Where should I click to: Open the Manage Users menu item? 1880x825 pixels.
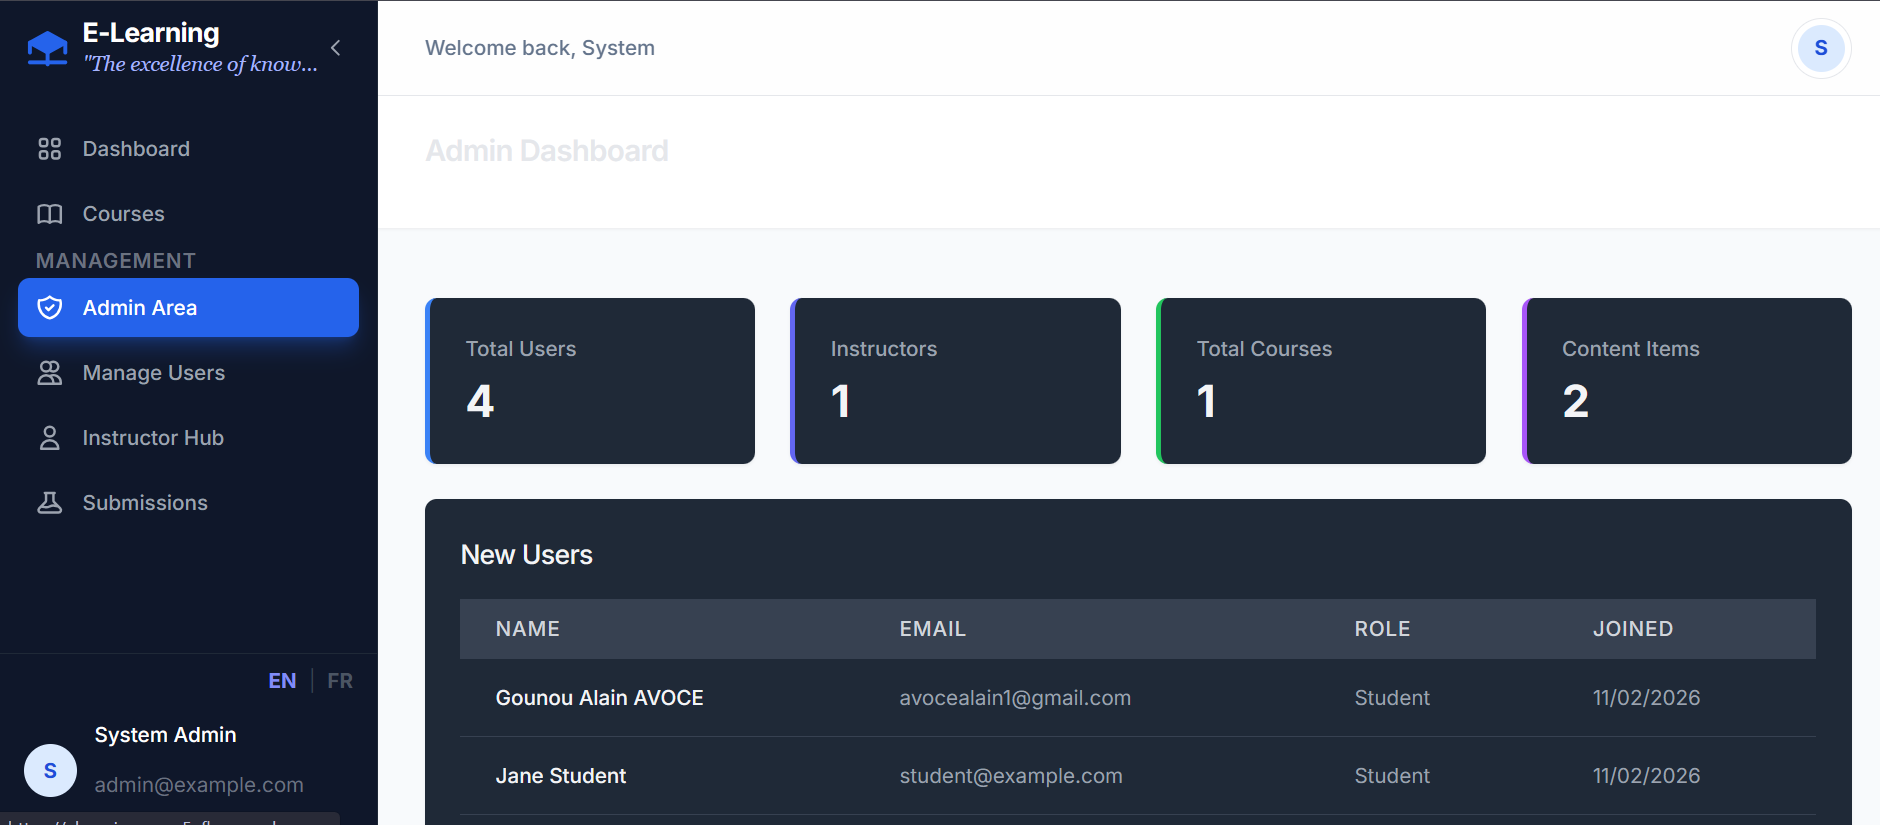[154, 373]
